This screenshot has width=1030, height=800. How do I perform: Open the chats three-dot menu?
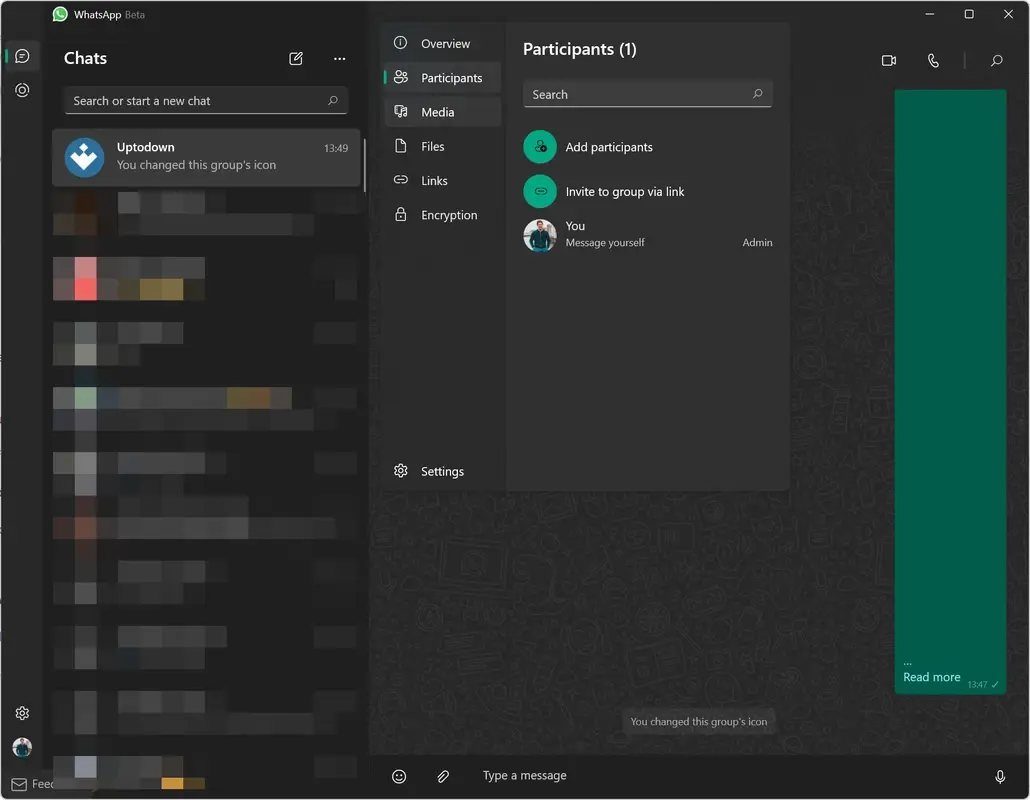339,59
